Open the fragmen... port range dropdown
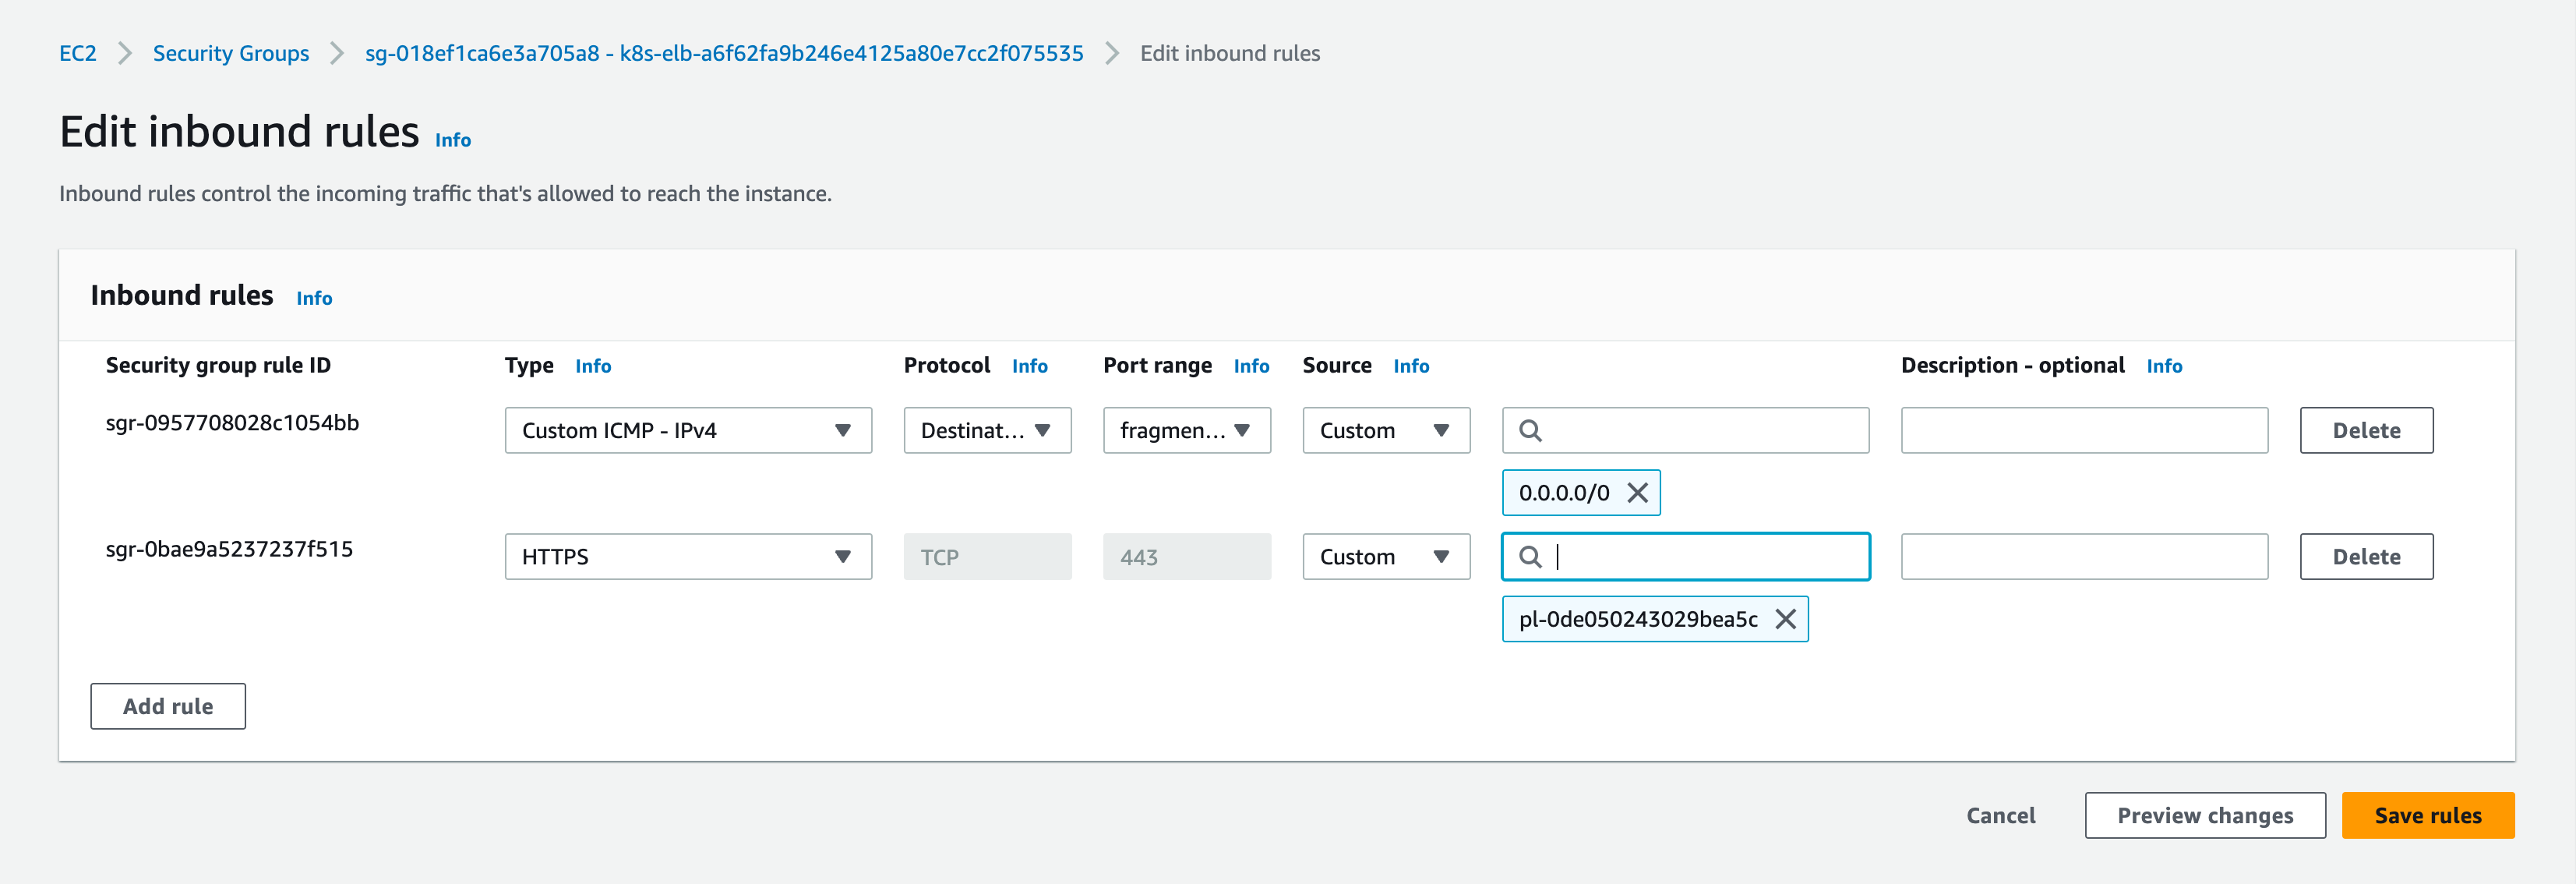This screenshot has width=2576, height=884. [x=1186, y=430]
